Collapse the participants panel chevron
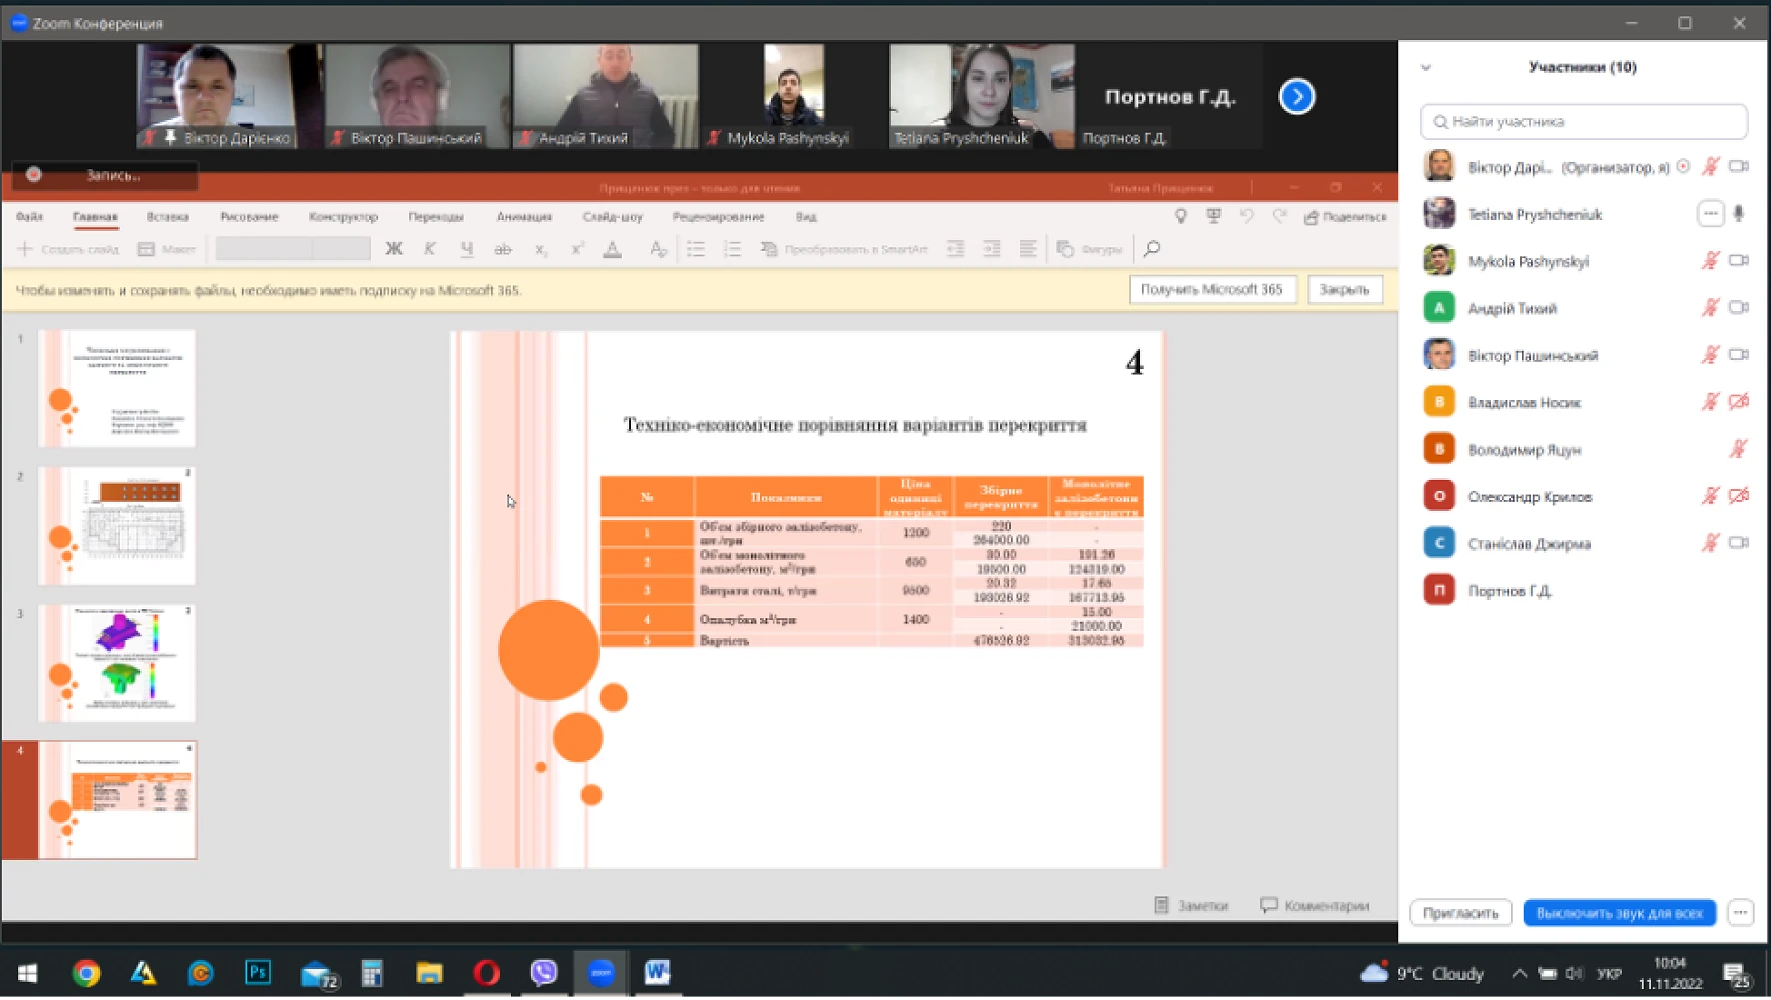The width and height of the screenshot is (1771, 1000). pos(1426,68)
